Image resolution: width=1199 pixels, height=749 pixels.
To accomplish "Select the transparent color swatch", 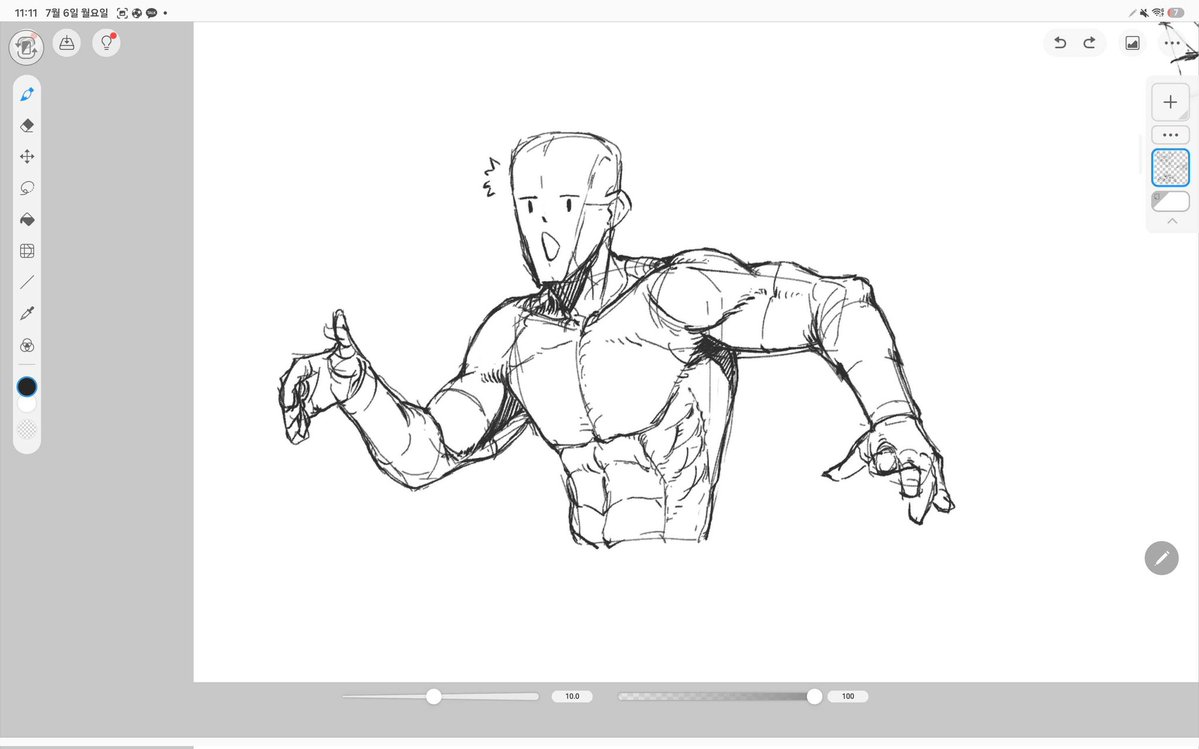I will (x=27, y=430).
